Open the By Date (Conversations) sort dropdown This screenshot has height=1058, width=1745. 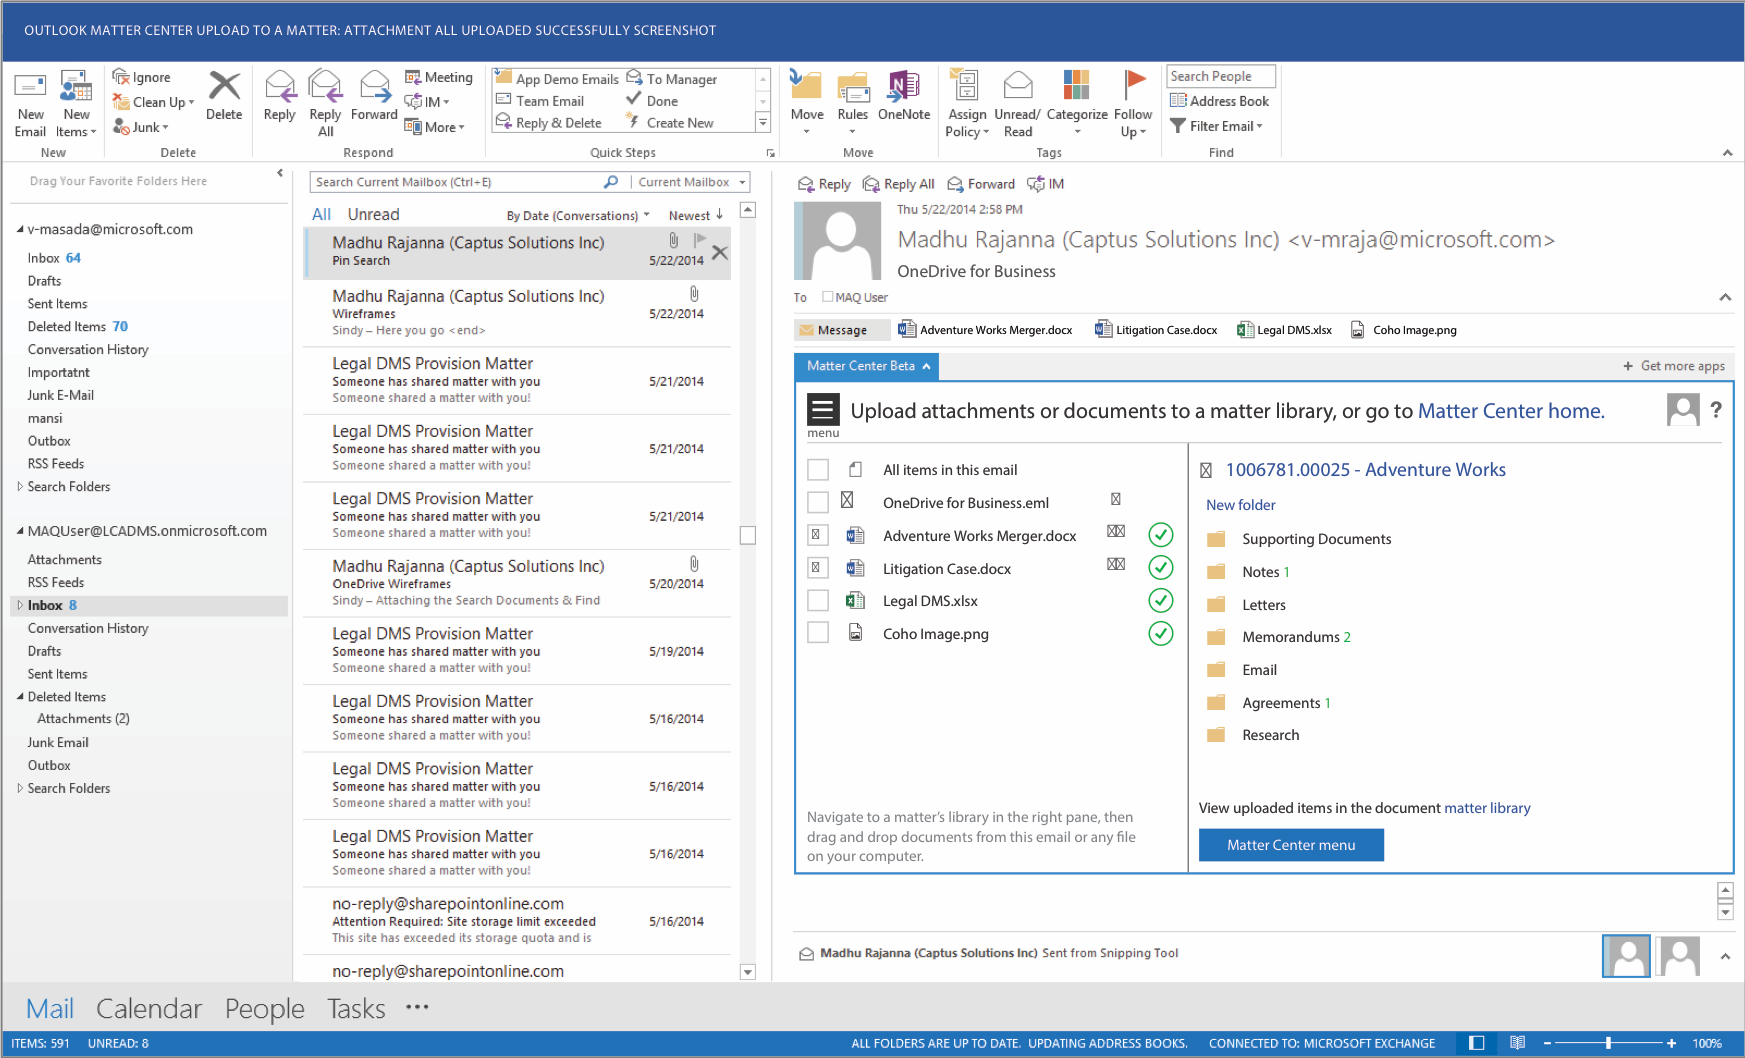(x=578, y=216)
